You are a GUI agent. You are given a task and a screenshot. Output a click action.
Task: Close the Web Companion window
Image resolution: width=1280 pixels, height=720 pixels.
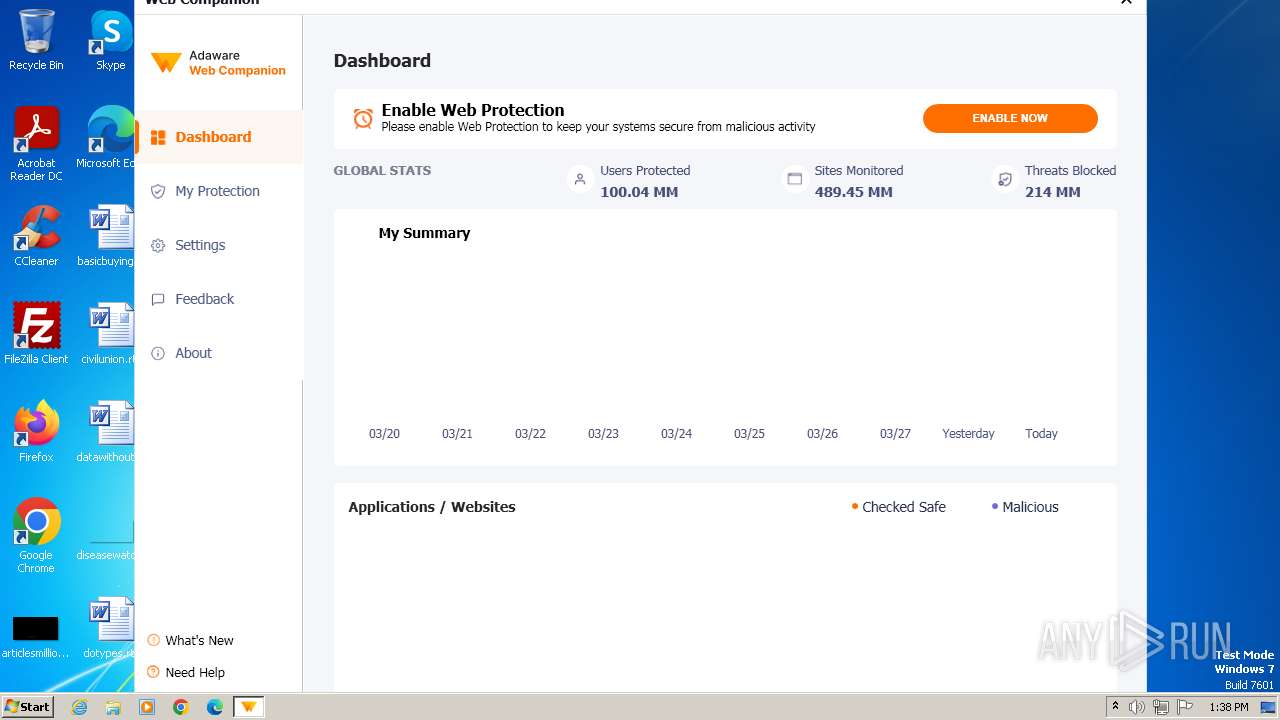click(1126, 3)
